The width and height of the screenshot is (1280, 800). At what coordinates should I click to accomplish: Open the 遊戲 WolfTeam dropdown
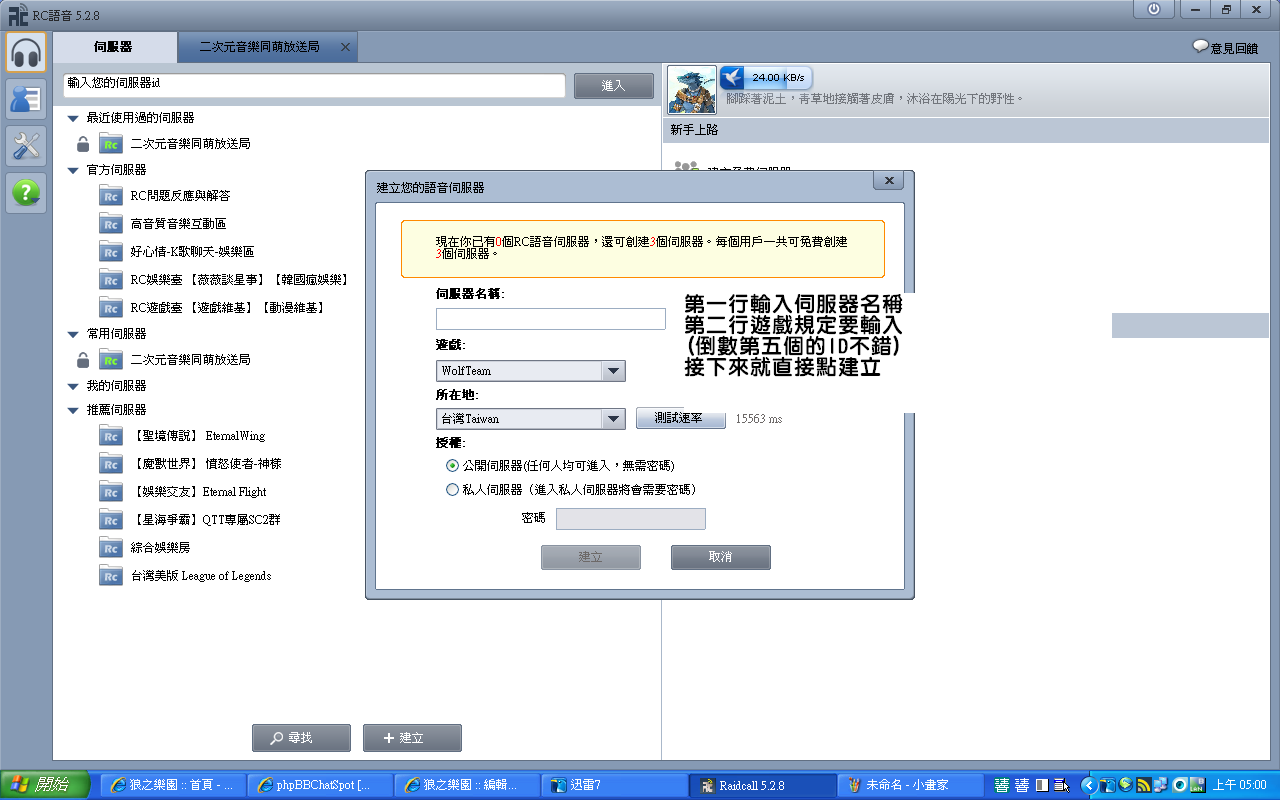pyautogui.click(x=614, y=371)
